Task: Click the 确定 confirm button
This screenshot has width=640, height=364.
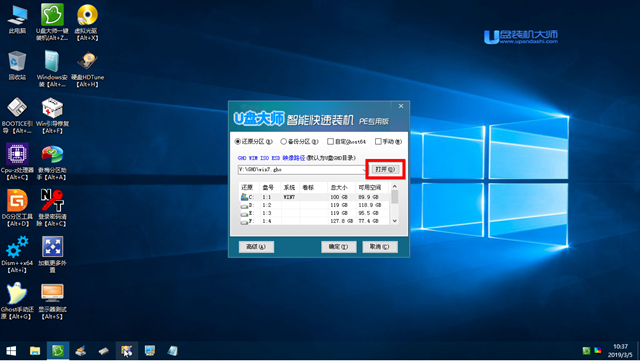Action: 338,247
